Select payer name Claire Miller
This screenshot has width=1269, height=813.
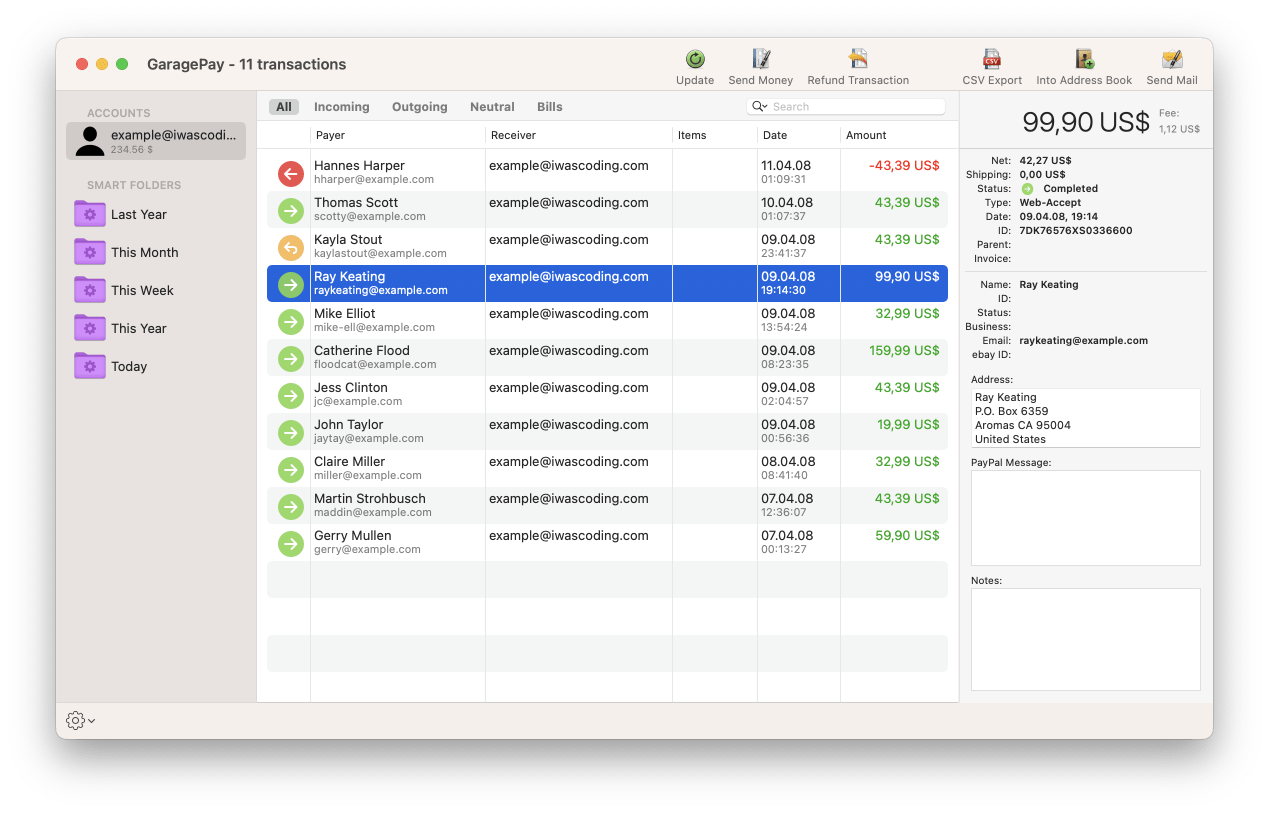coord(349,462)
